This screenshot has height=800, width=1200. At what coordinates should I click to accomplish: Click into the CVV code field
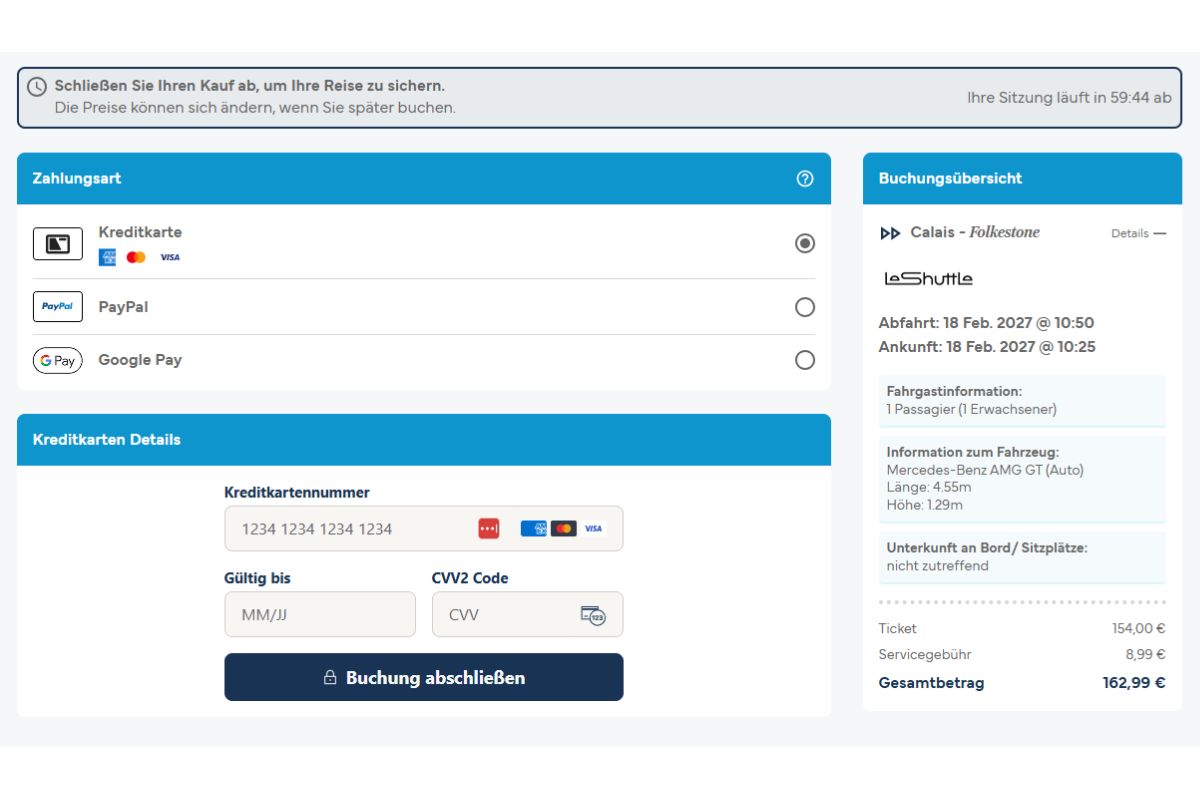point(527,614)
